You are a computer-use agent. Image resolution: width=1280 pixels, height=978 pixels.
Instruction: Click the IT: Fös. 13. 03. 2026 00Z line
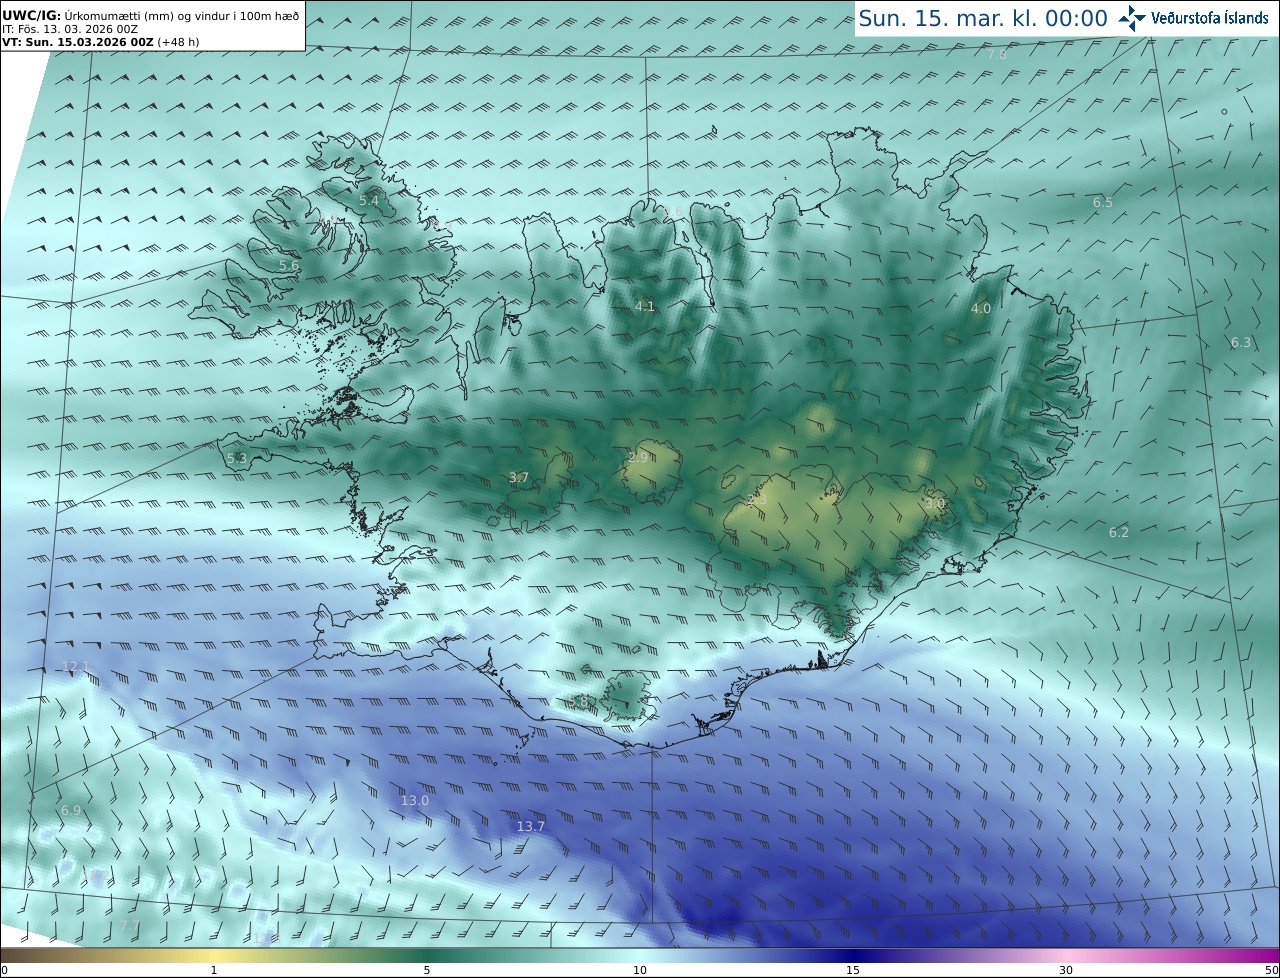70,29
